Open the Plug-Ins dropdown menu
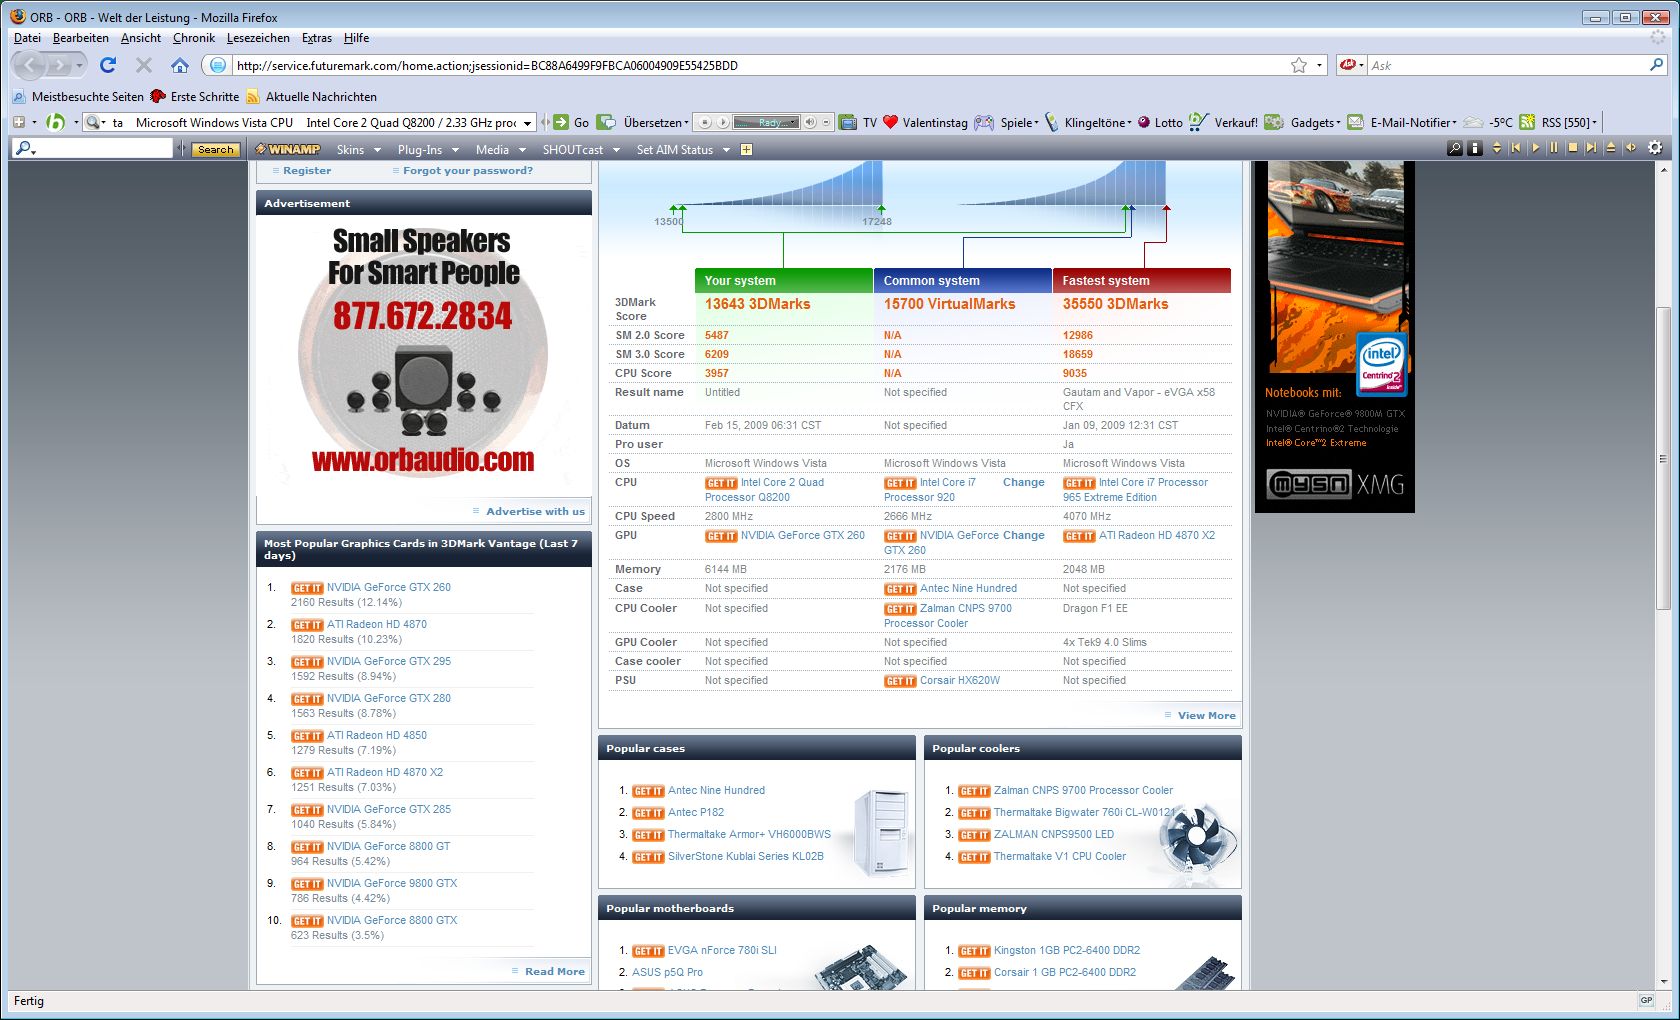Image resolution: width=1680 pixels, height=1020 pixels. tap(428, 149)
